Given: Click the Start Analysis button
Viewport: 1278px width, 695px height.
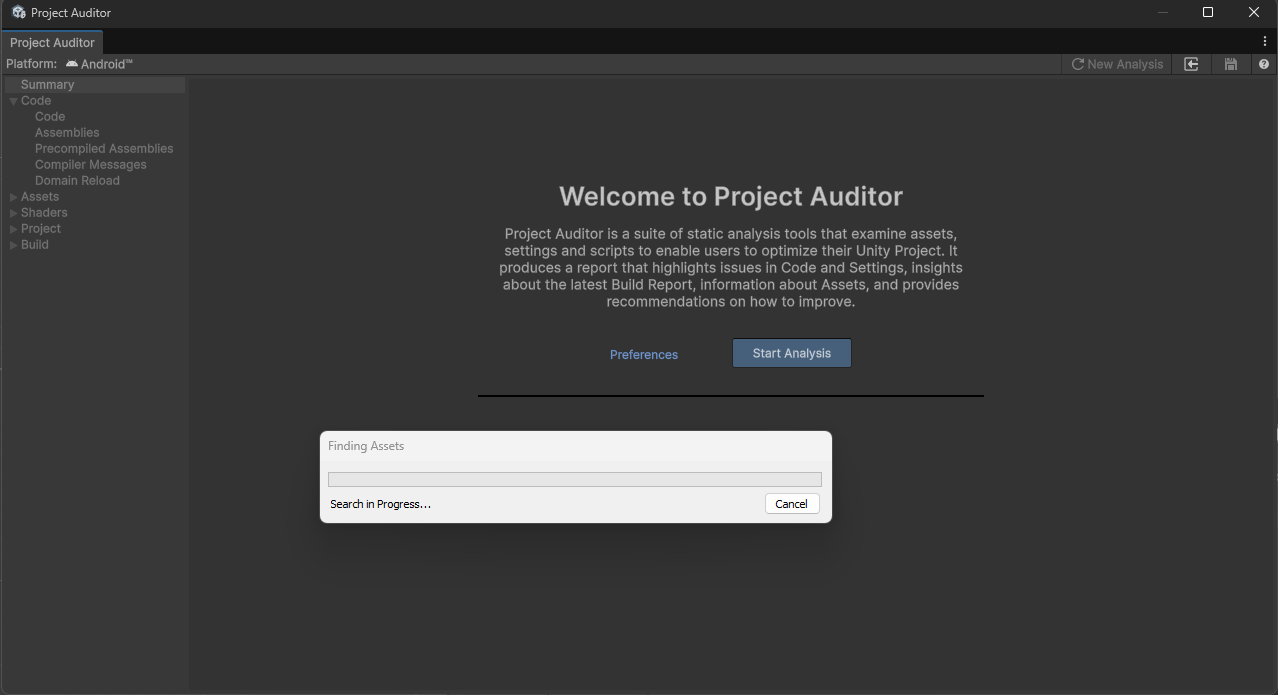Looking at the screenshot, I should [792, 353].
